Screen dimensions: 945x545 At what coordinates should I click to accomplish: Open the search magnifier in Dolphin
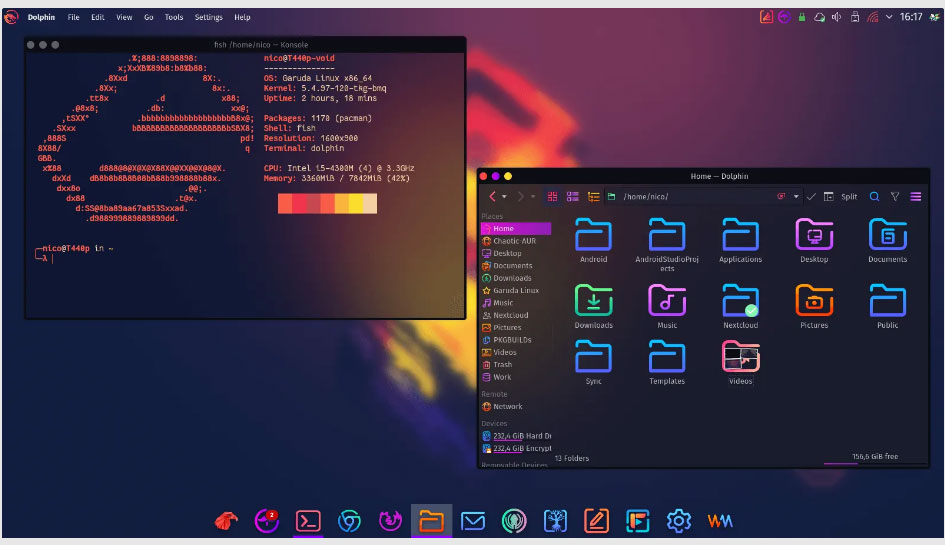coord(874,197)
